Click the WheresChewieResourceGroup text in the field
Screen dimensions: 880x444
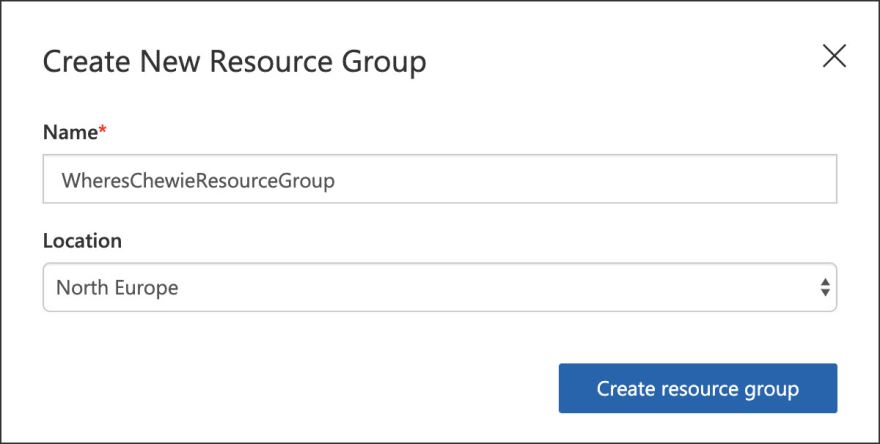click(198, 181)
